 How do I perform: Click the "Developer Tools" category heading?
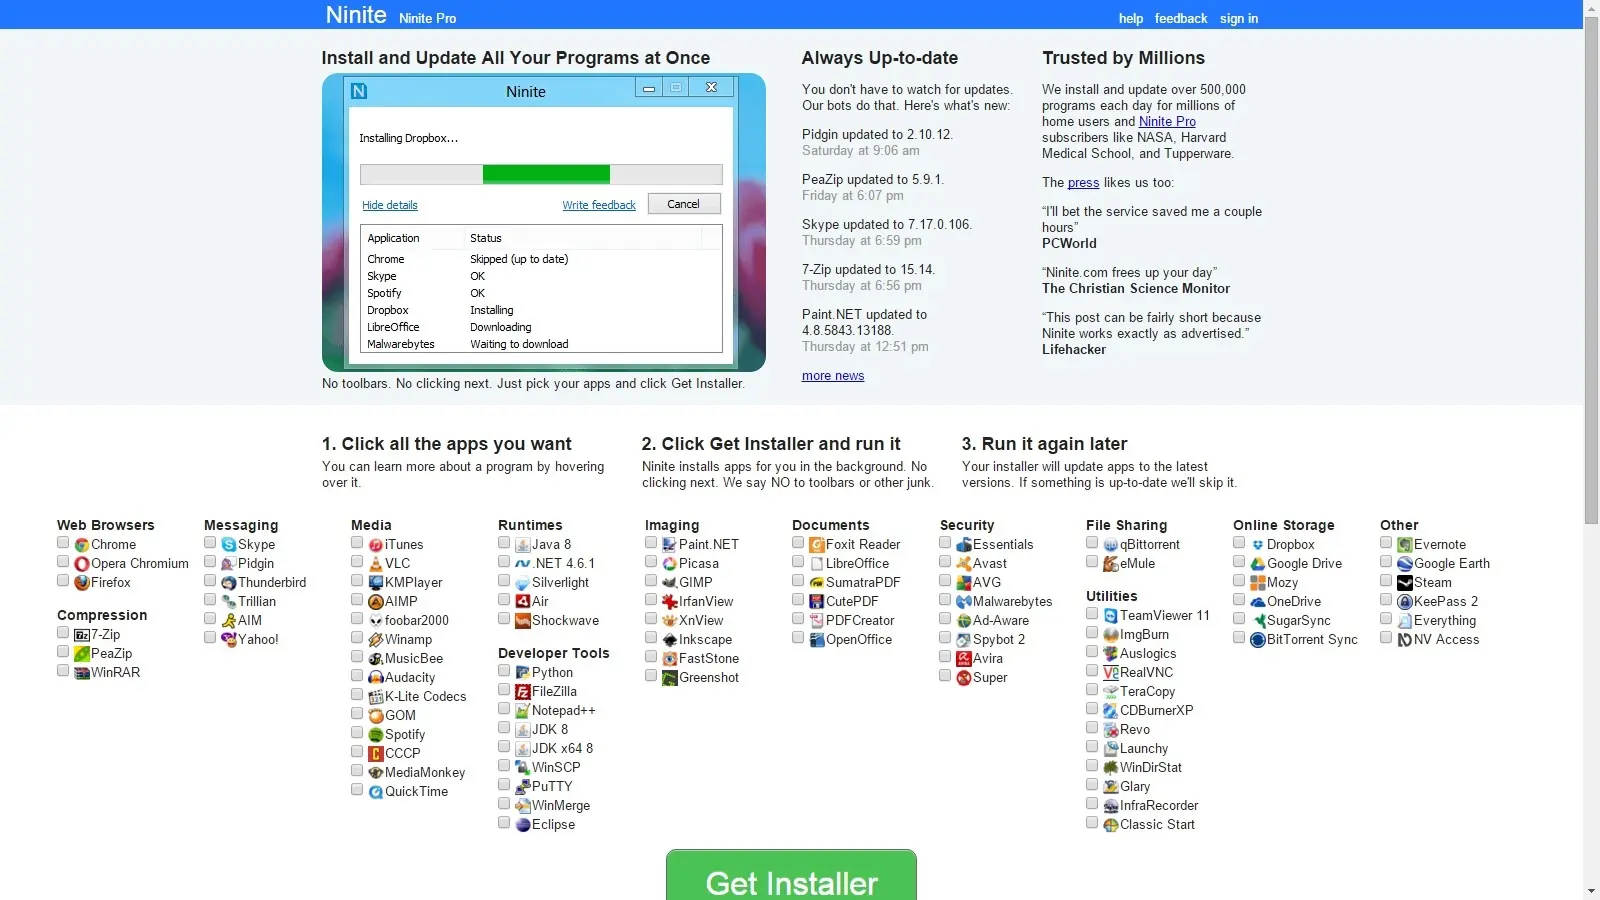tap(554, 653)
